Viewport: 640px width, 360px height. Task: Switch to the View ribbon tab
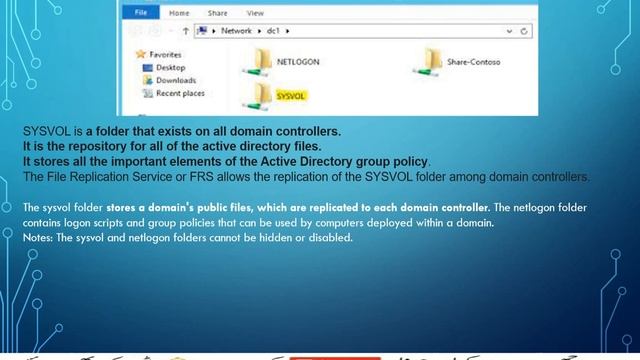tap(255, 13)
